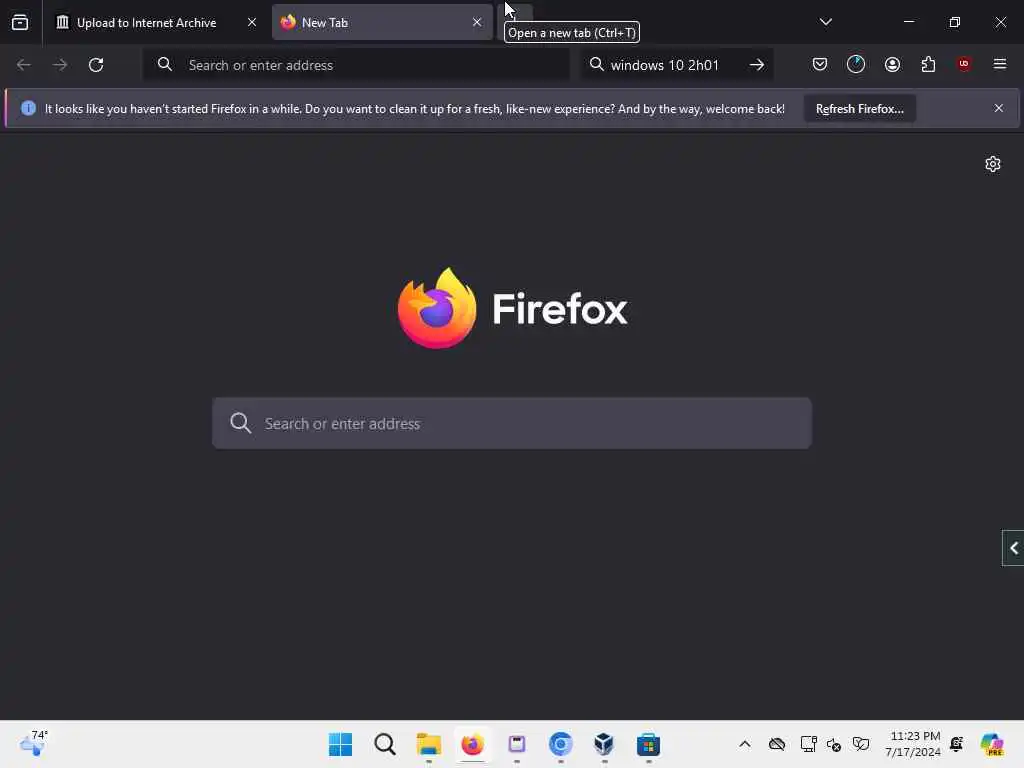This screenshot has width=1024, height=768.
Task: Click the notification info icon
Action: coord(28,108)
